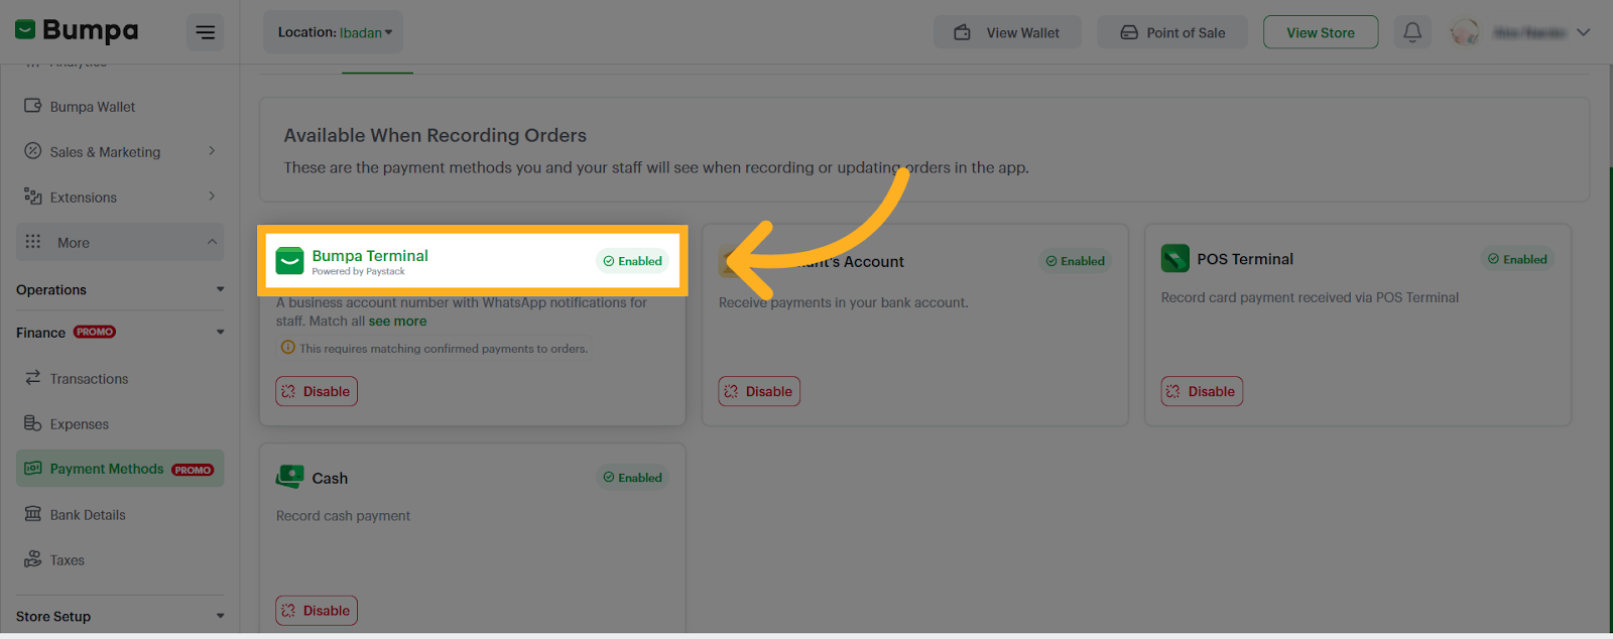1613x639 pixels.
Task: Disable the Bumpa Terminal payment method
Action: 316,391
